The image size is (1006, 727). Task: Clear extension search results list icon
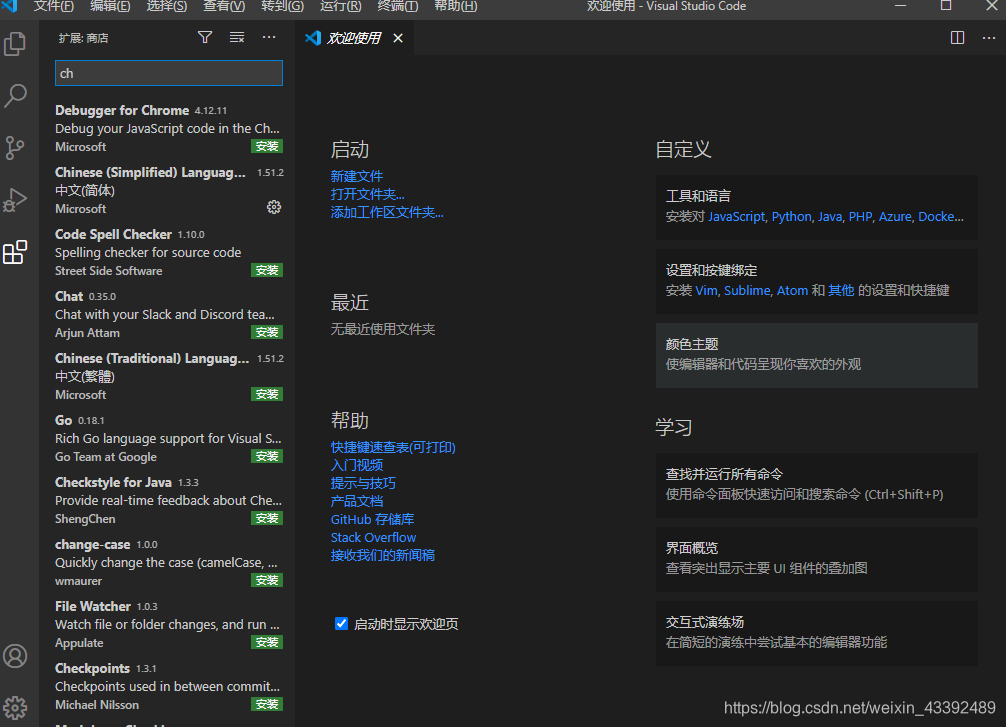[237, 37]
